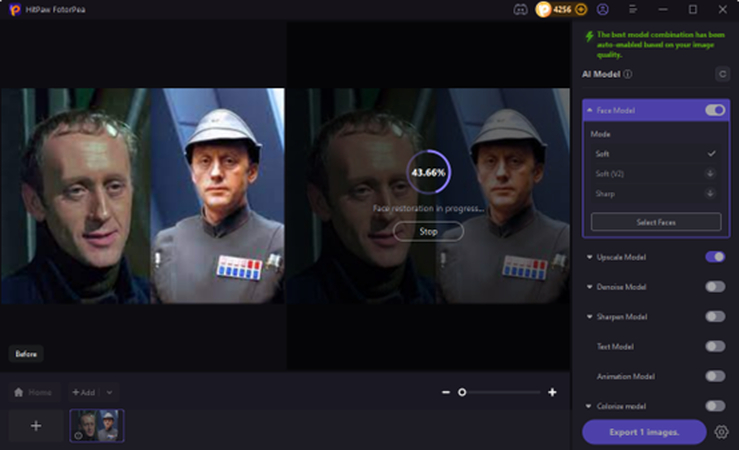Screen dimensions: 739x450
Task: Select the Soft (V2) mode option
Action: [x=655, y=173]
